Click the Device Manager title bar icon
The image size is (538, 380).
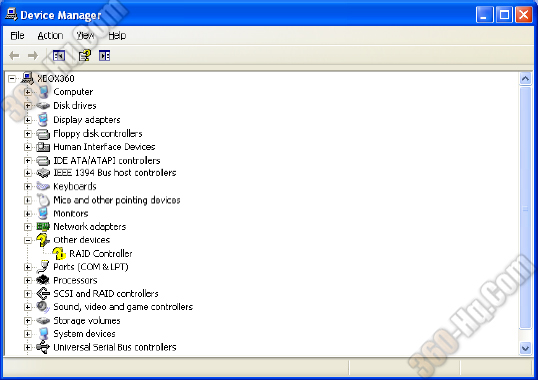click(x=11, y=14)
